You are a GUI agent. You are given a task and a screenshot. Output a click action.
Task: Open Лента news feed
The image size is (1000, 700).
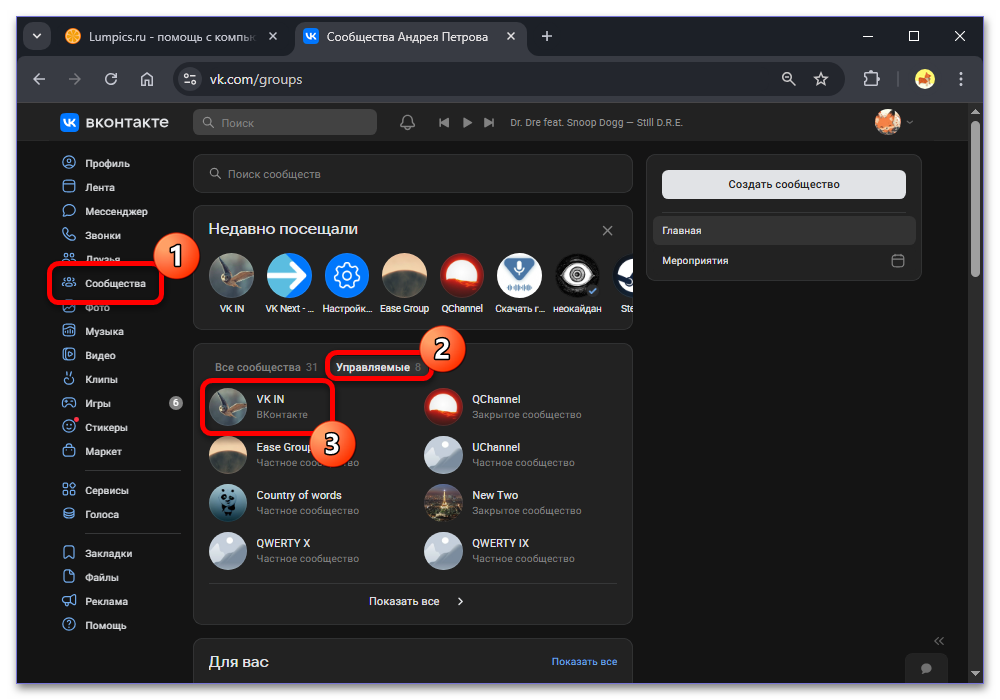coord(88,187)
